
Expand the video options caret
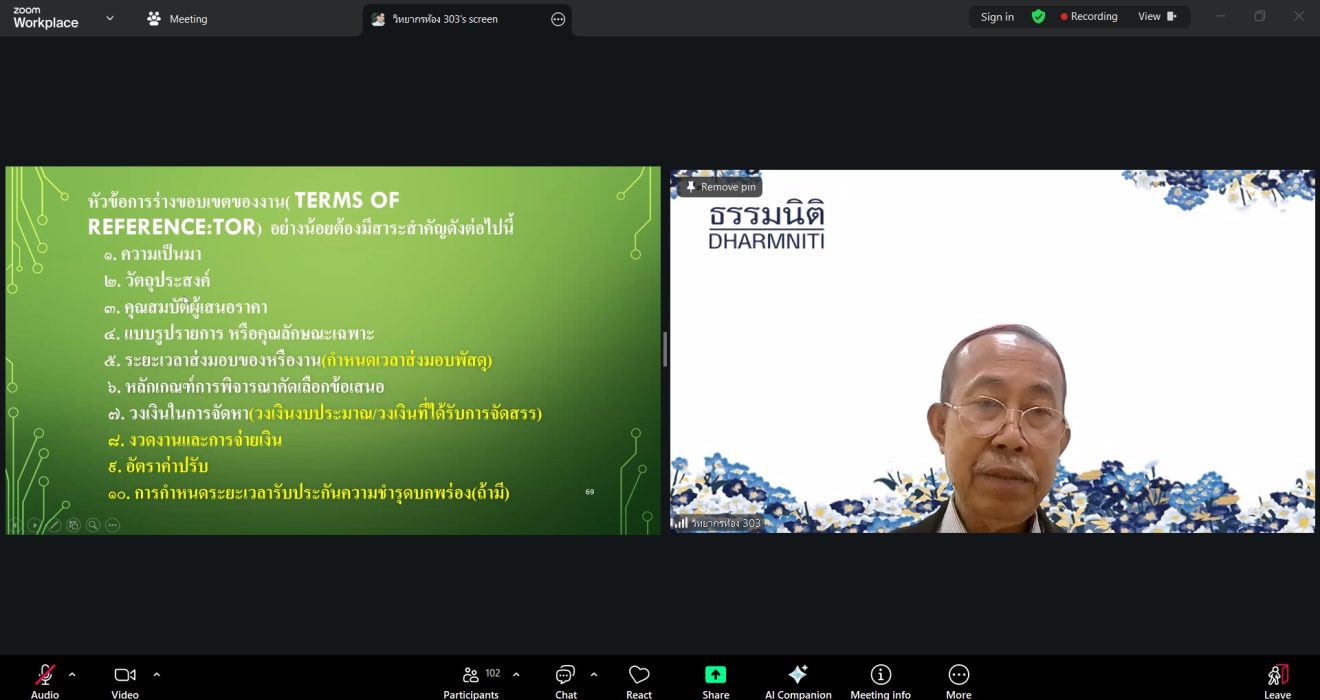tap(156, 675)
